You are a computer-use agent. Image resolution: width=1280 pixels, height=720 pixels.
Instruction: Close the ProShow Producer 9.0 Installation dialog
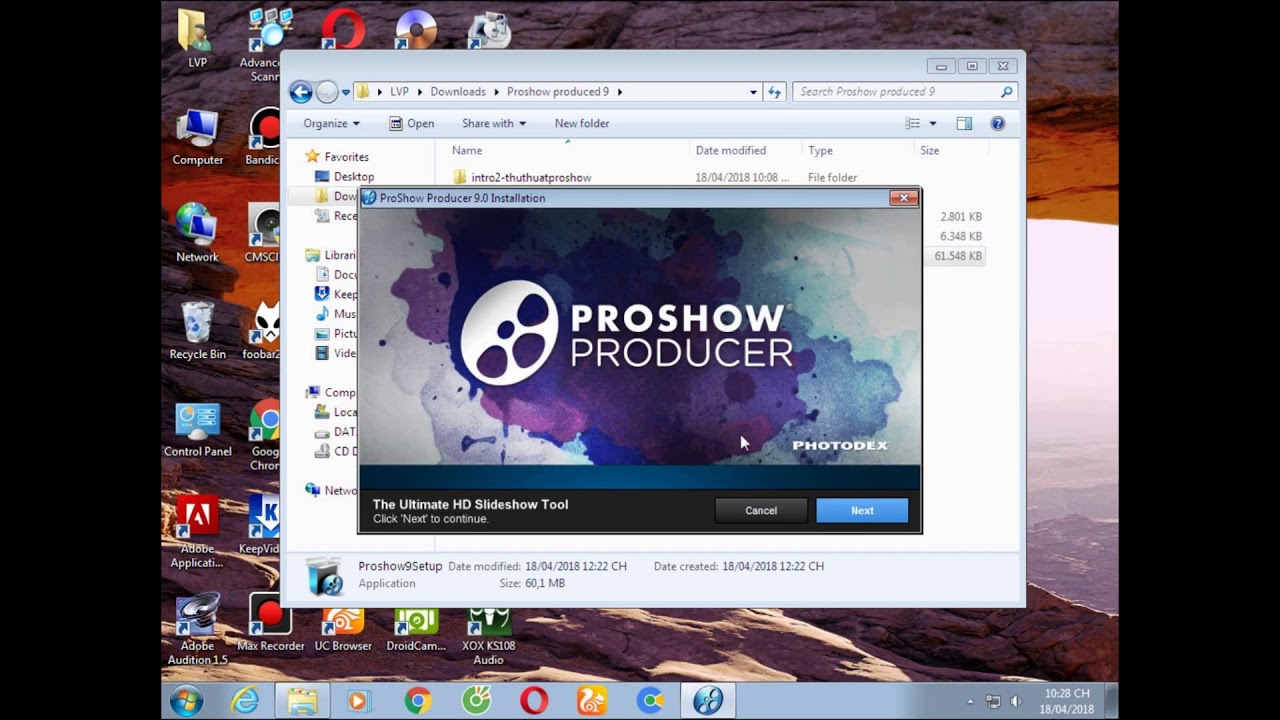pyautogui.click(x=904, y=198)
